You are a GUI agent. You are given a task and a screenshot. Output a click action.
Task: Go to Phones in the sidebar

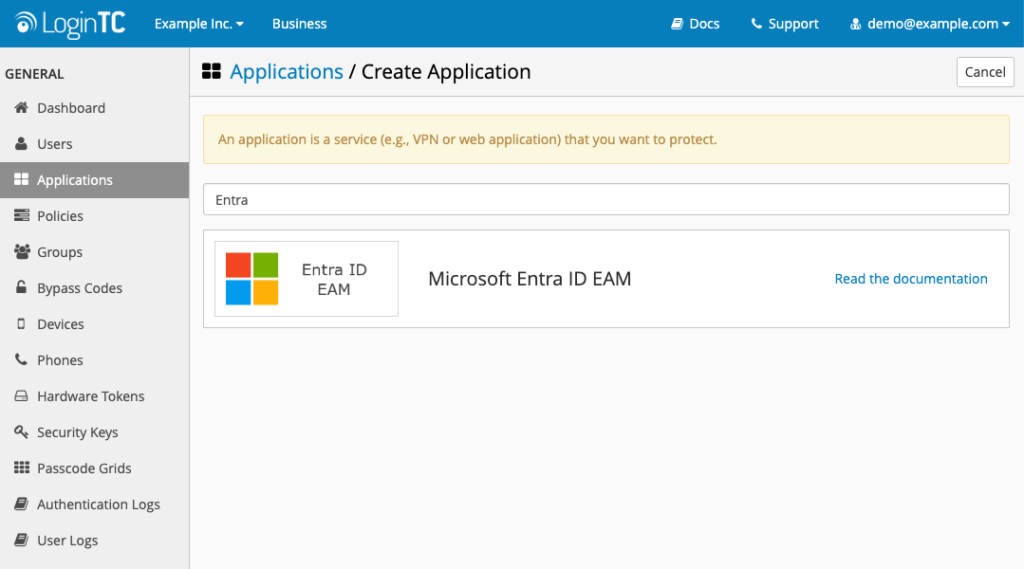click(x=95, y=360)
